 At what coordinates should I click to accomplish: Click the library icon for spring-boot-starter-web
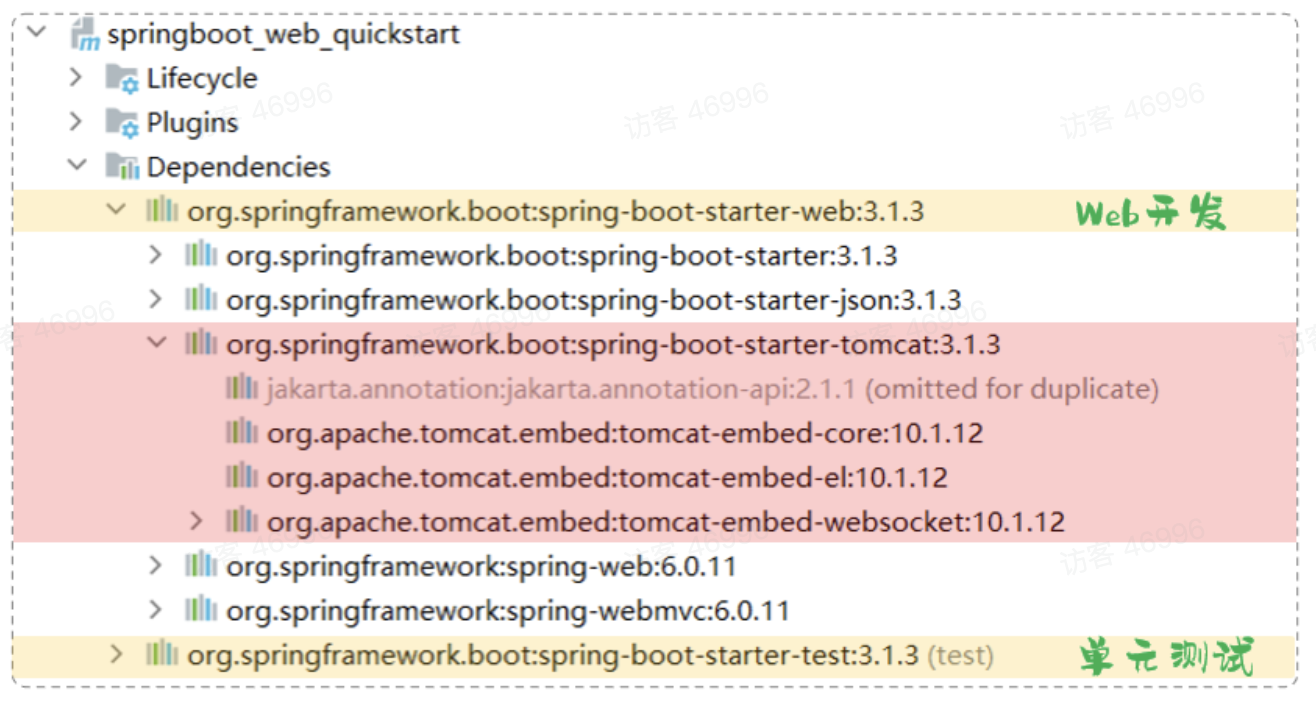[162, 211]
